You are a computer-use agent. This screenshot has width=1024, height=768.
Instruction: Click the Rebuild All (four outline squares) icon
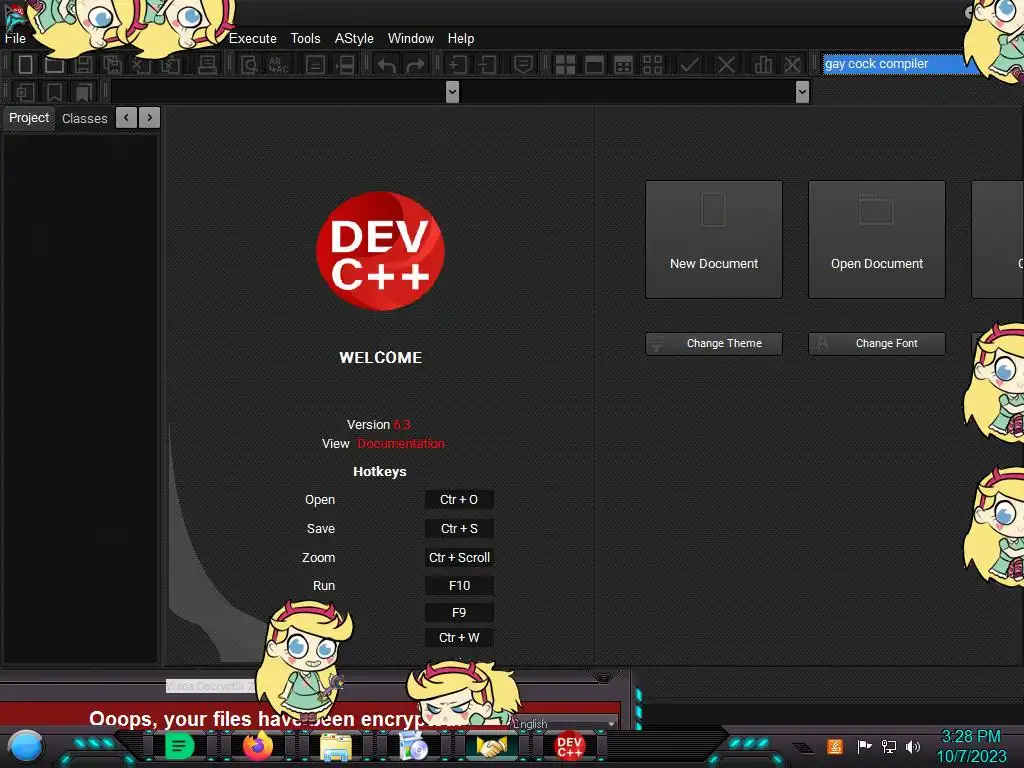click(x=652, y=65)
